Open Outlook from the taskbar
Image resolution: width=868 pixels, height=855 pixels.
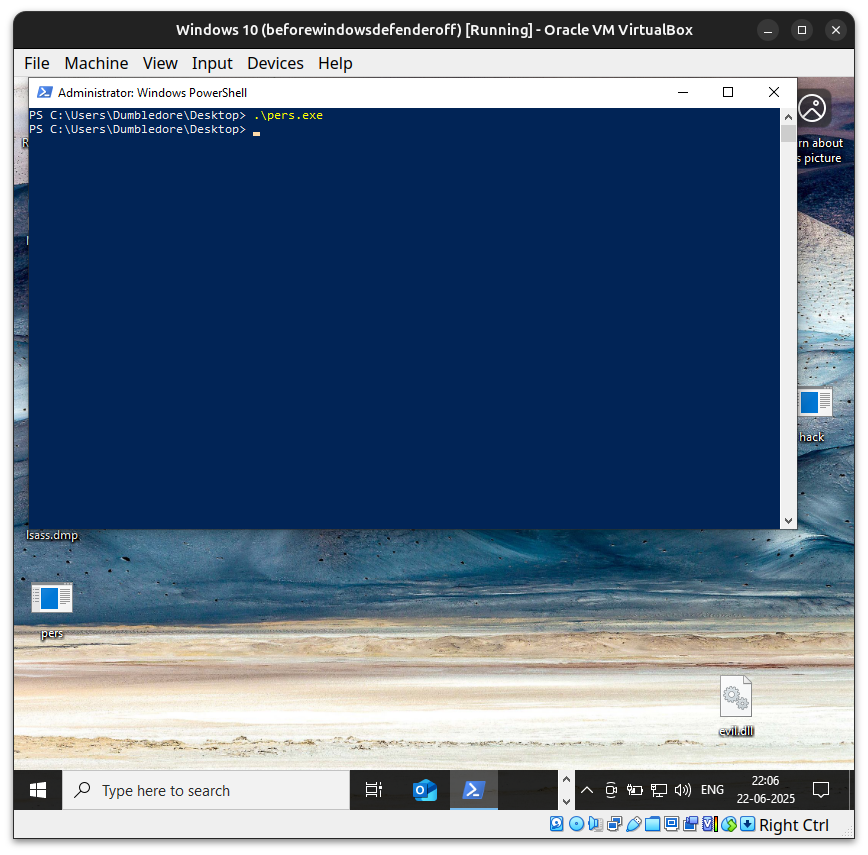coord(425,790)
